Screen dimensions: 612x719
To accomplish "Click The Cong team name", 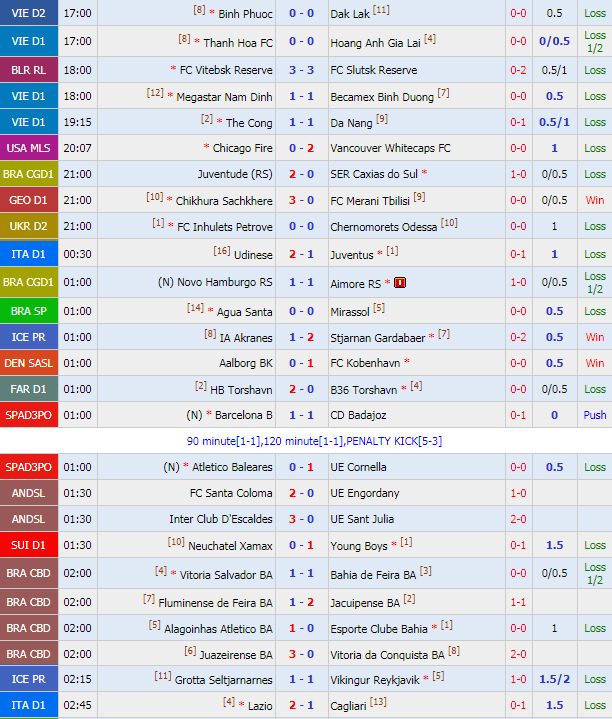I will click(x=249, y=123).
